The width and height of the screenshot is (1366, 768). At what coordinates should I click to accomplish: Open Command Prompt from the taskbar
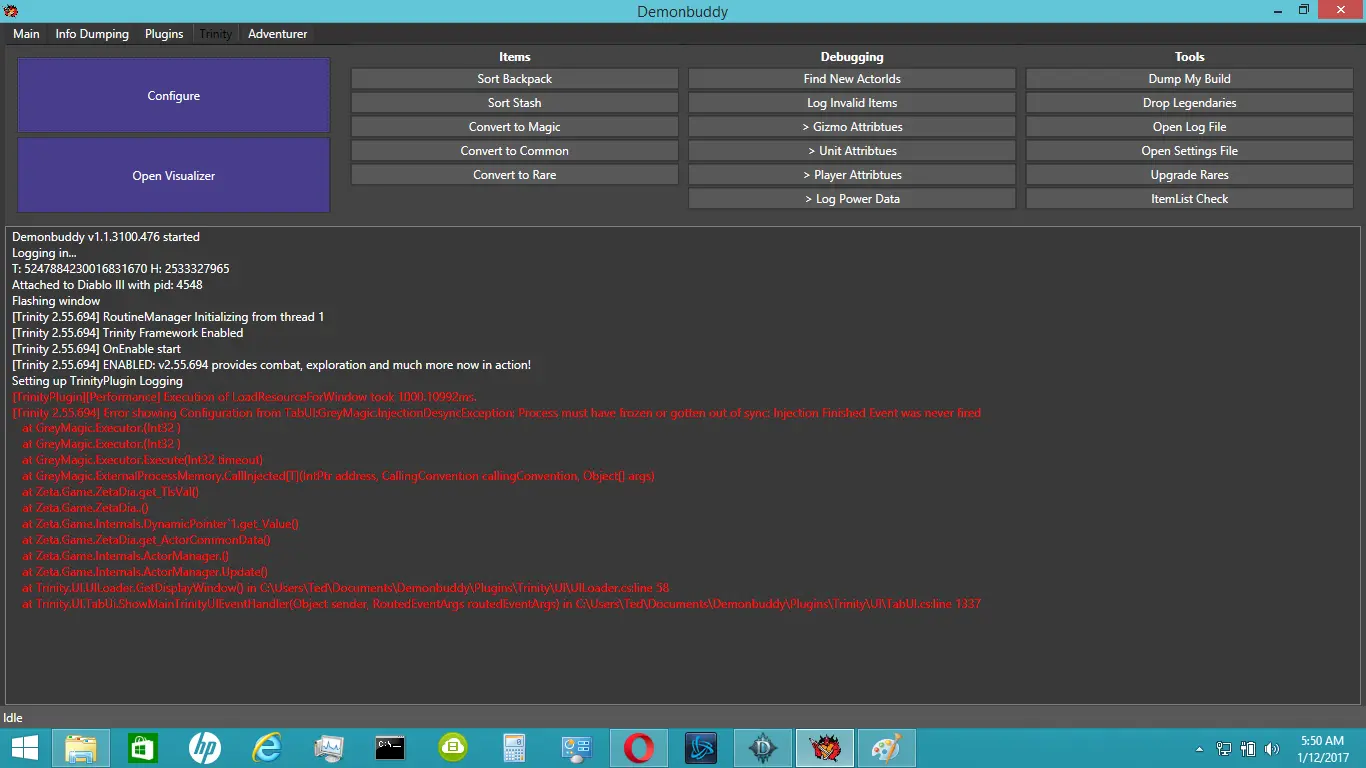coord(390,748)
